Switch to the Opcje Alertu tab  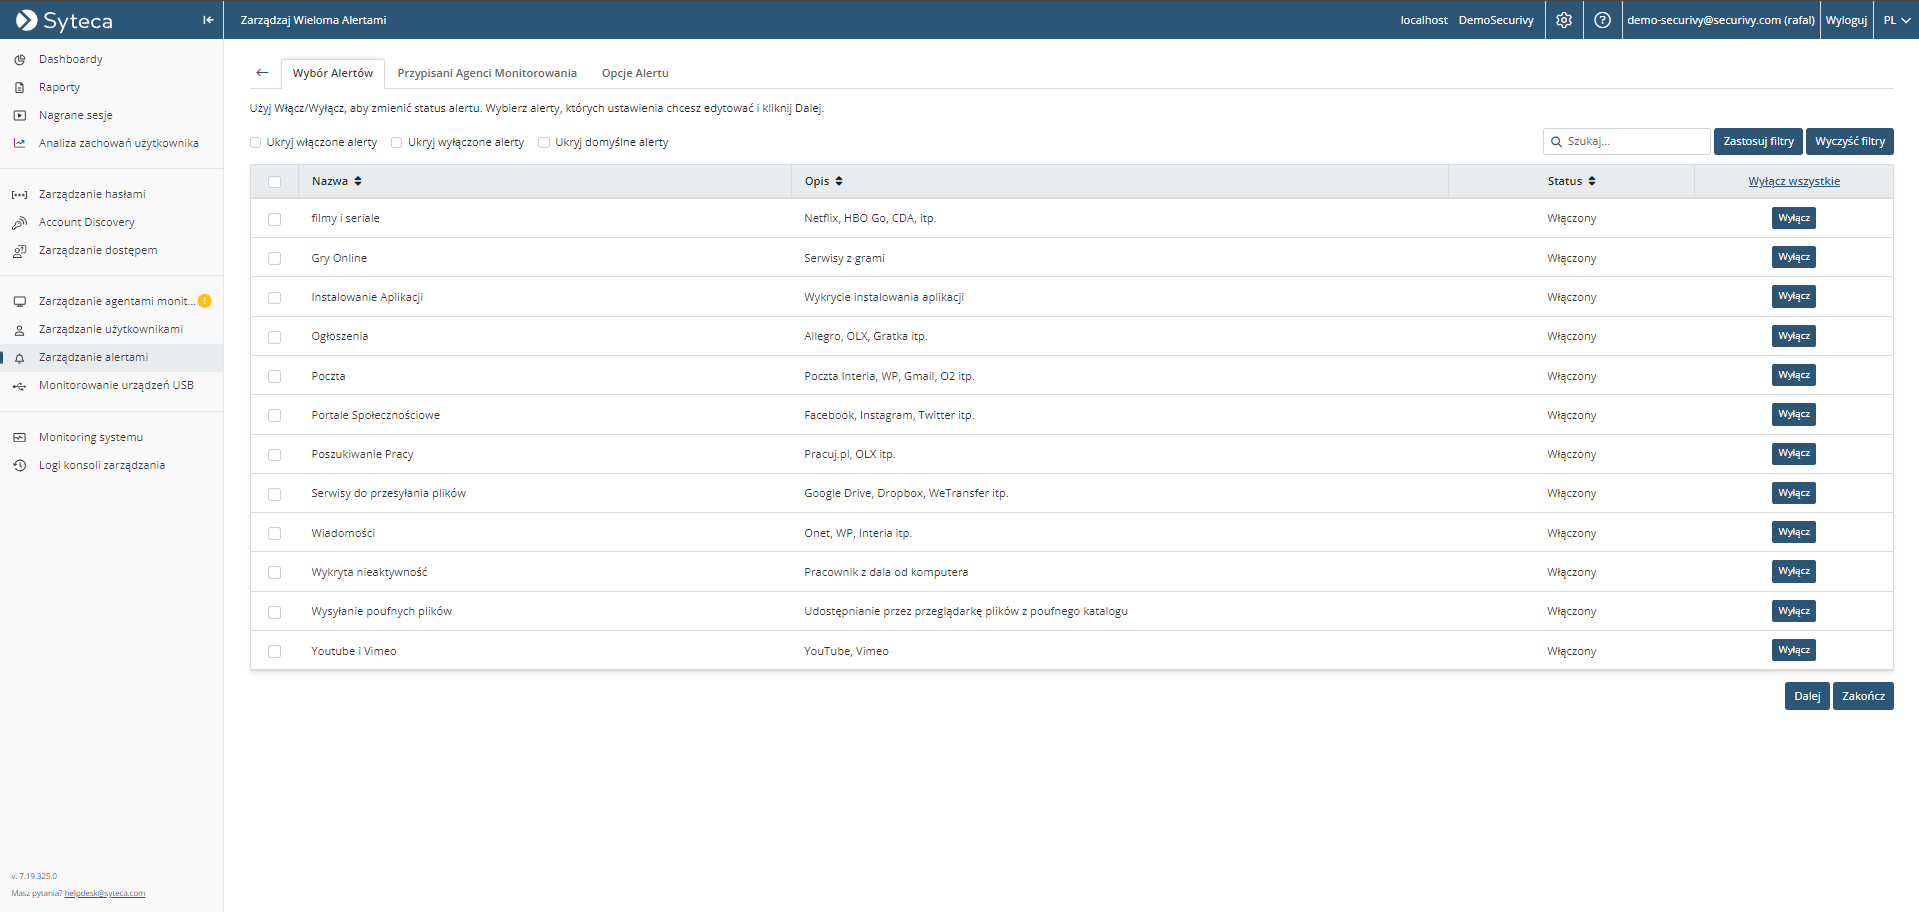[x=635, y=73]
